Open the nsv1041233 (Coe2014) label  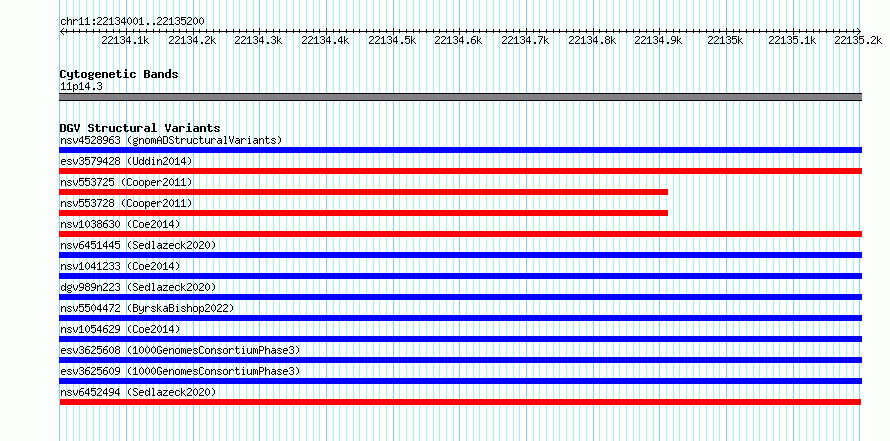pos(120,266)
